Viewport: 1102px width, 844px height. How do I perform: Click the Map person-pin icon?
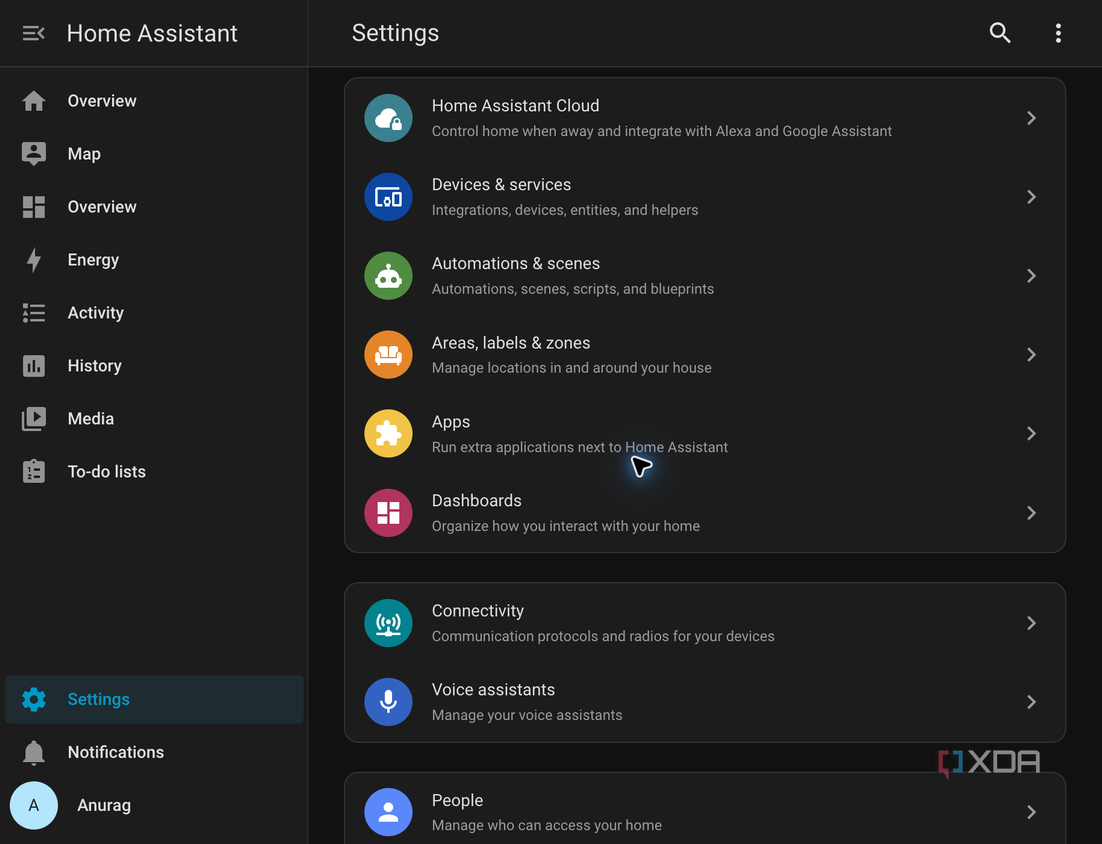[x=34, y=154]
